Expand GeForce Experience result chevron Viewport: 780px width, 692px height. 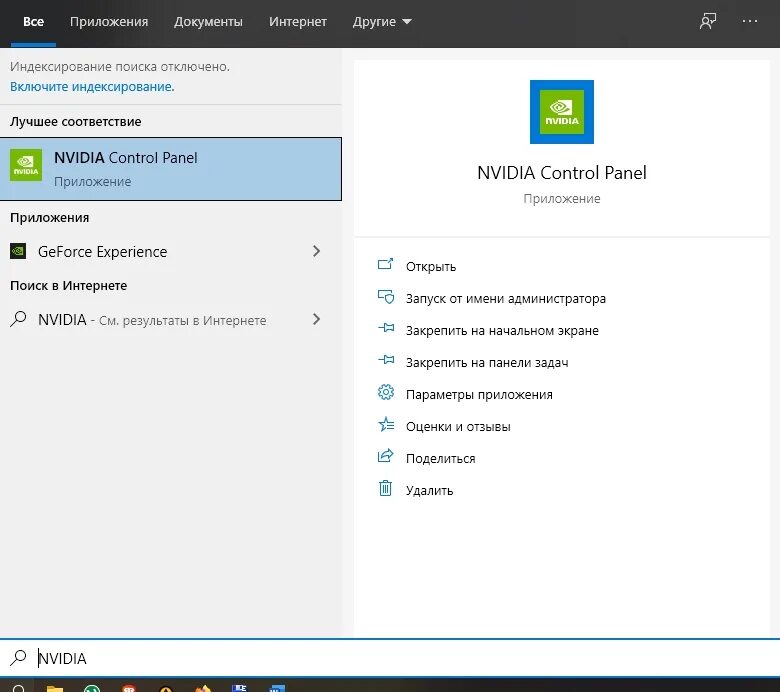click(316, 251)
